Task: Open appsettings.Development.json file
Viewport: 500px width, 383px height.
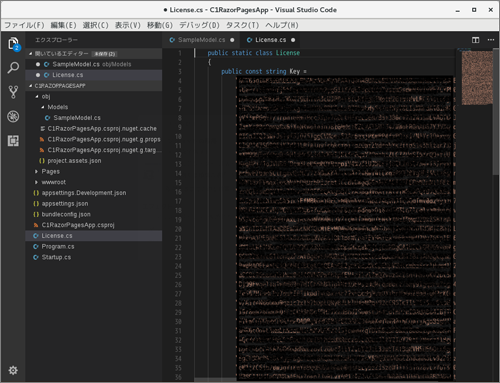Action: [x=94, y=193]
